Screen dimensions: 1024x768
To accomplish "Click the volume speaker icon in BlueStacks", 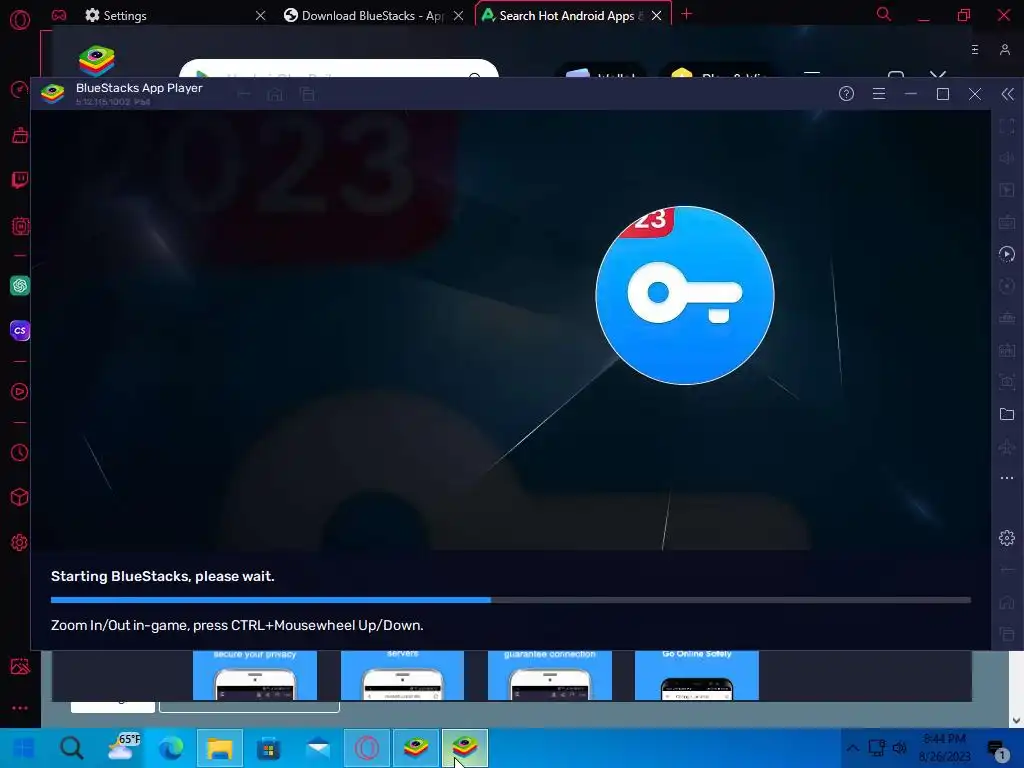I will (1007, 158).
